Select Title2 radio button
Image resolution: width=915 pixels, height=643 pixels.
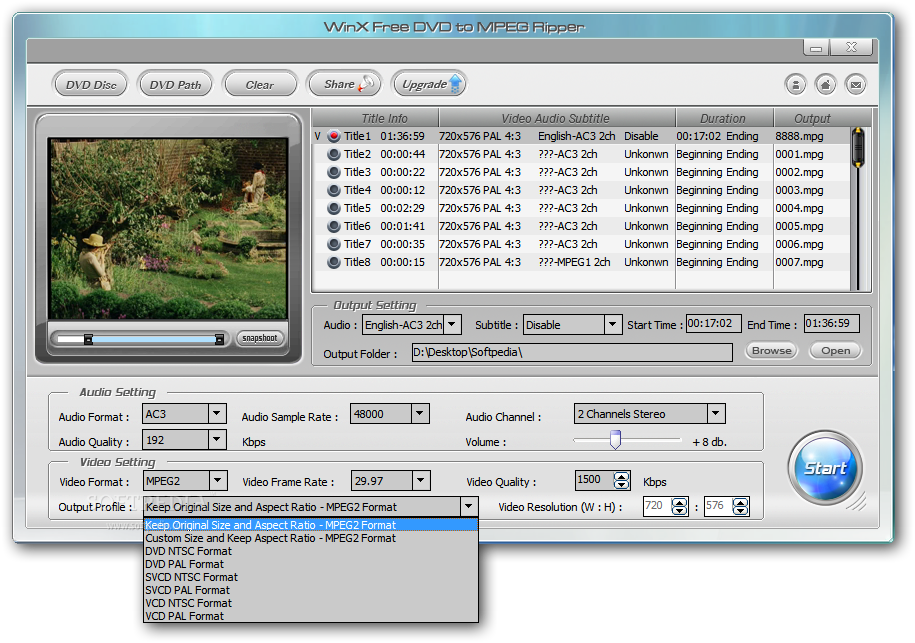[334, 154]
